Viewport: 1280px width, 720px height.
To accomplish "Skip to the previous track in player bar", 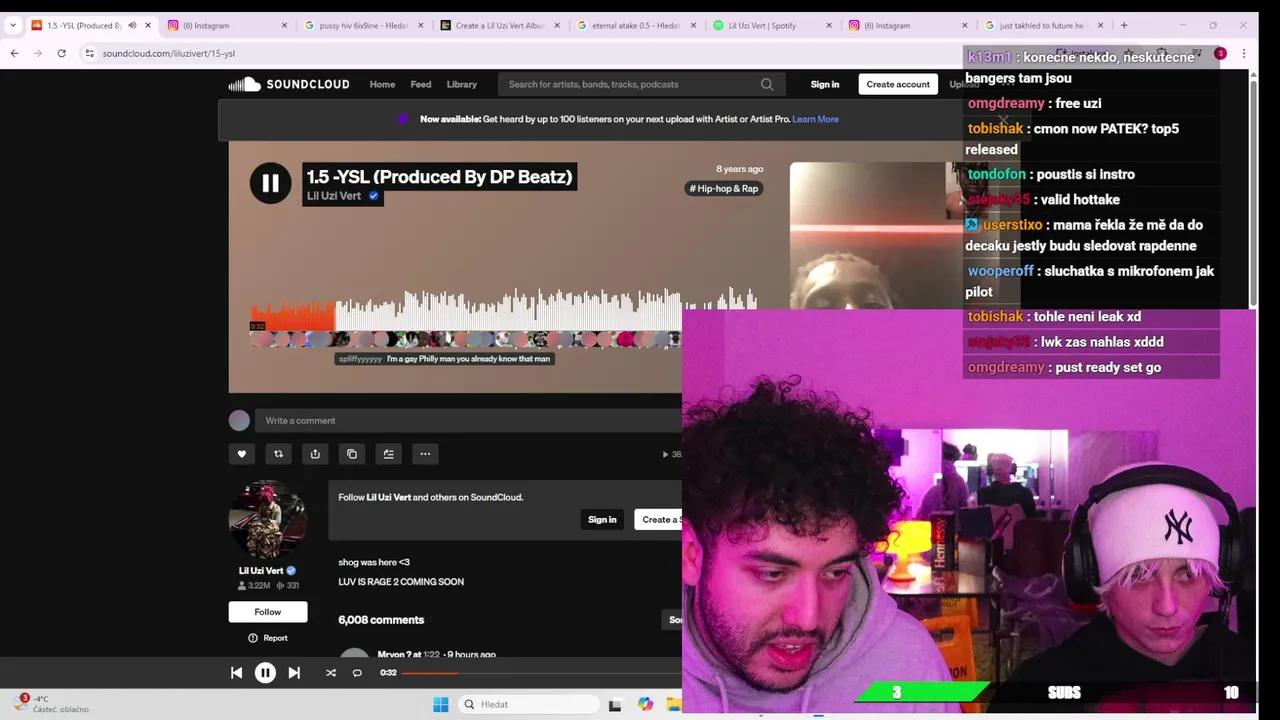I will pyautogui.click(x=237, y=673).
